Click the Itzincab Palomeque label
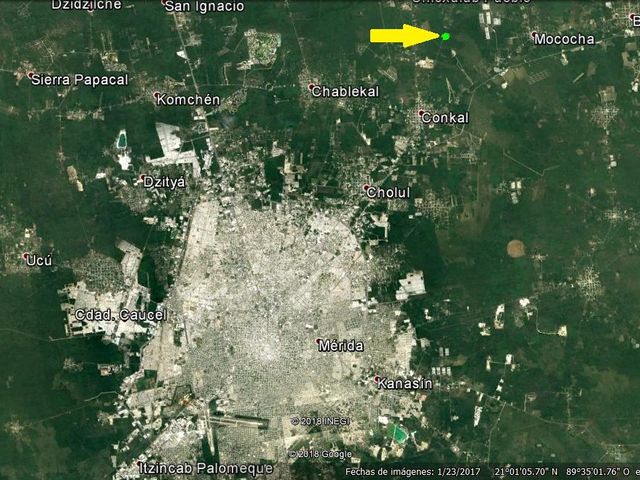 pos(206,468)
